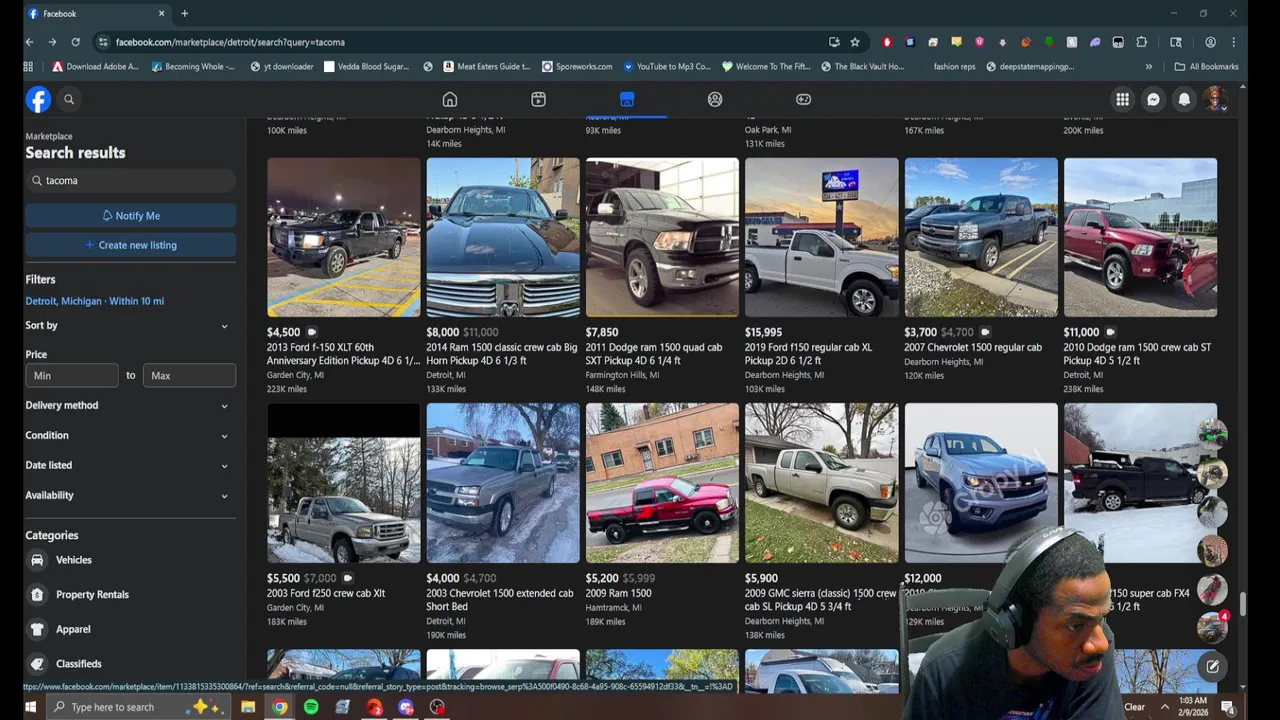Open the Gaming controller icon
This screenshot has height=720, width=1280.
803,99
